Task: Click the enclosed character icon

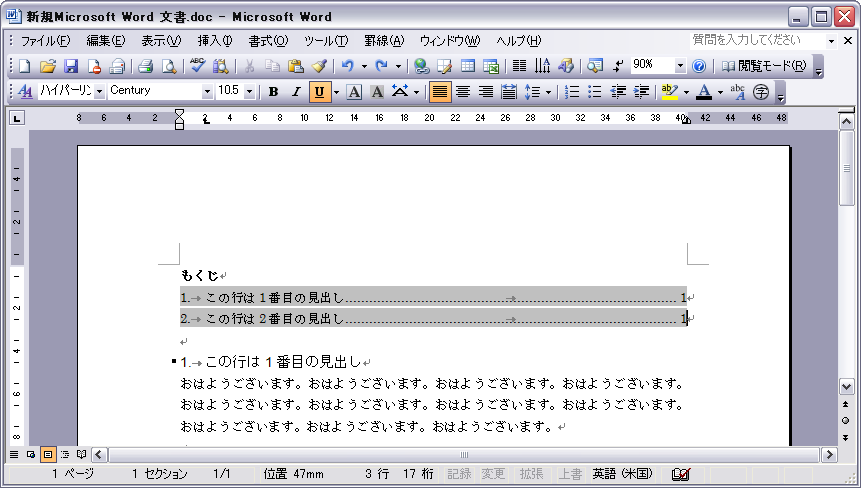Action: (x=761, y=92)
